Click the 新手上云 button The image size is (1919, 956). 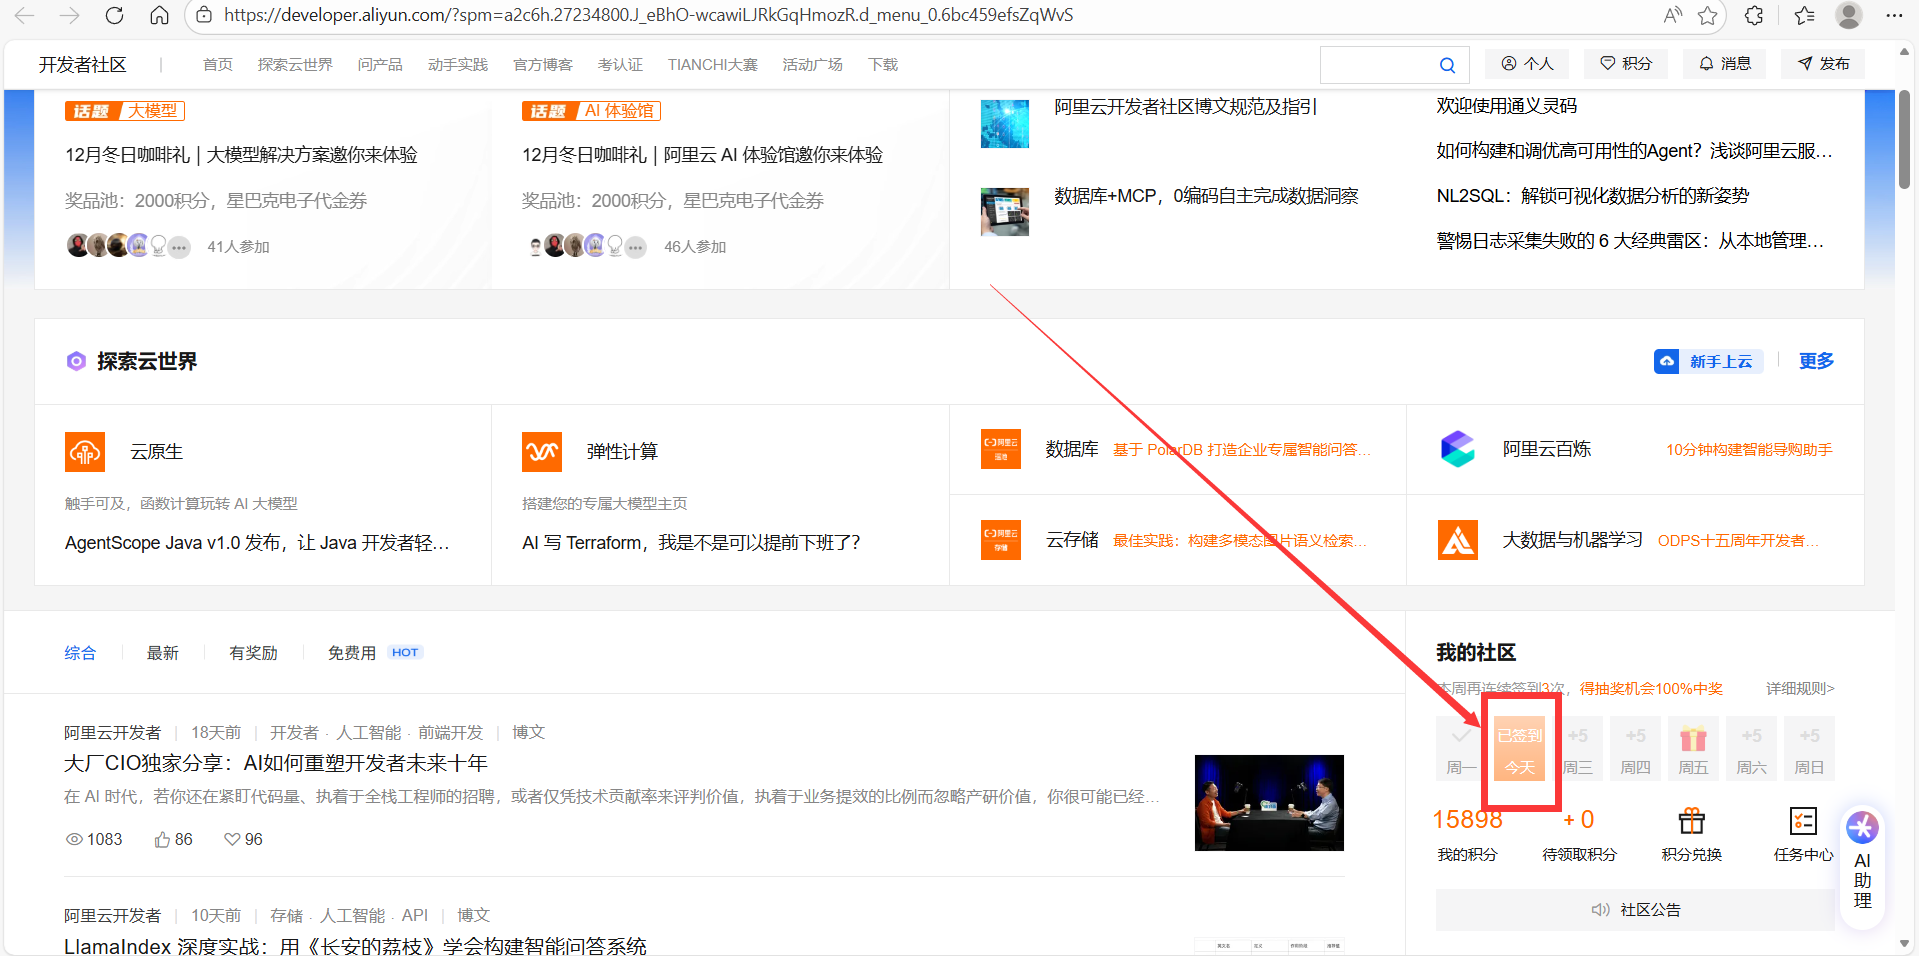pos(1707,361)
